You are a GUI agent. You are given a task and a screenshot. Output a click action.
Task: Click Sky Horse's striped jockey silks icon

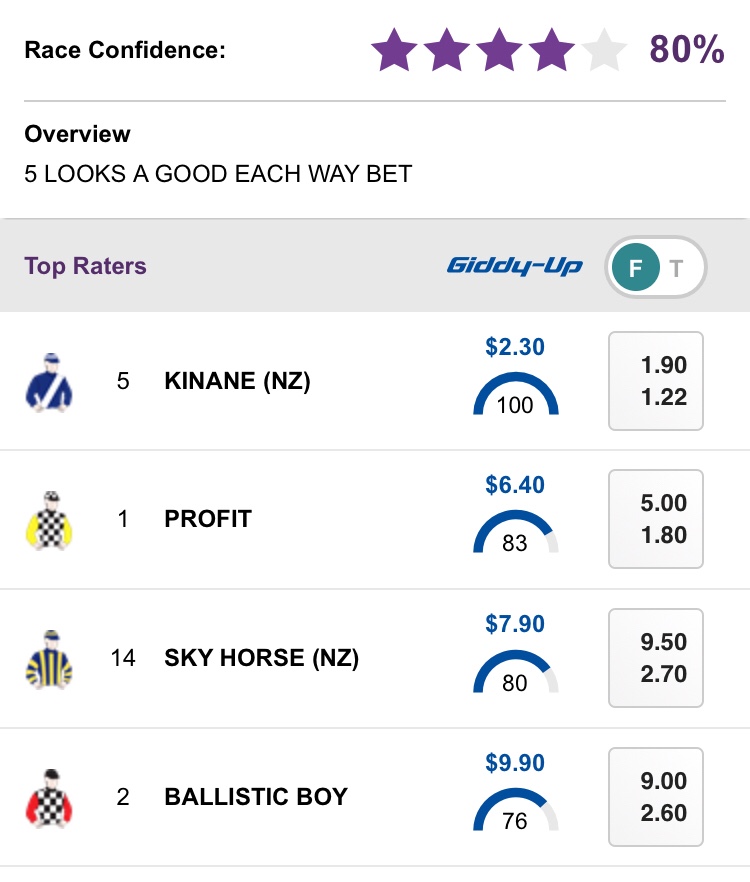(x=49, y=659)
